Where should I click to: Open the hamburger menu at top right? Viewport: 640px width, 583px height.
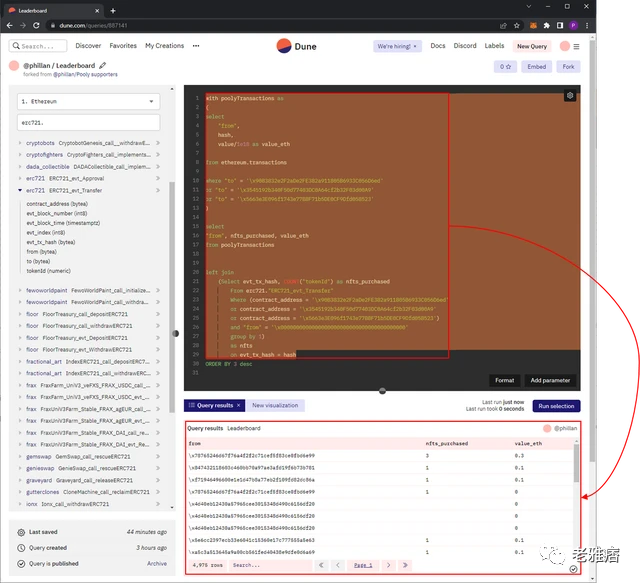[x=576, y=47]
